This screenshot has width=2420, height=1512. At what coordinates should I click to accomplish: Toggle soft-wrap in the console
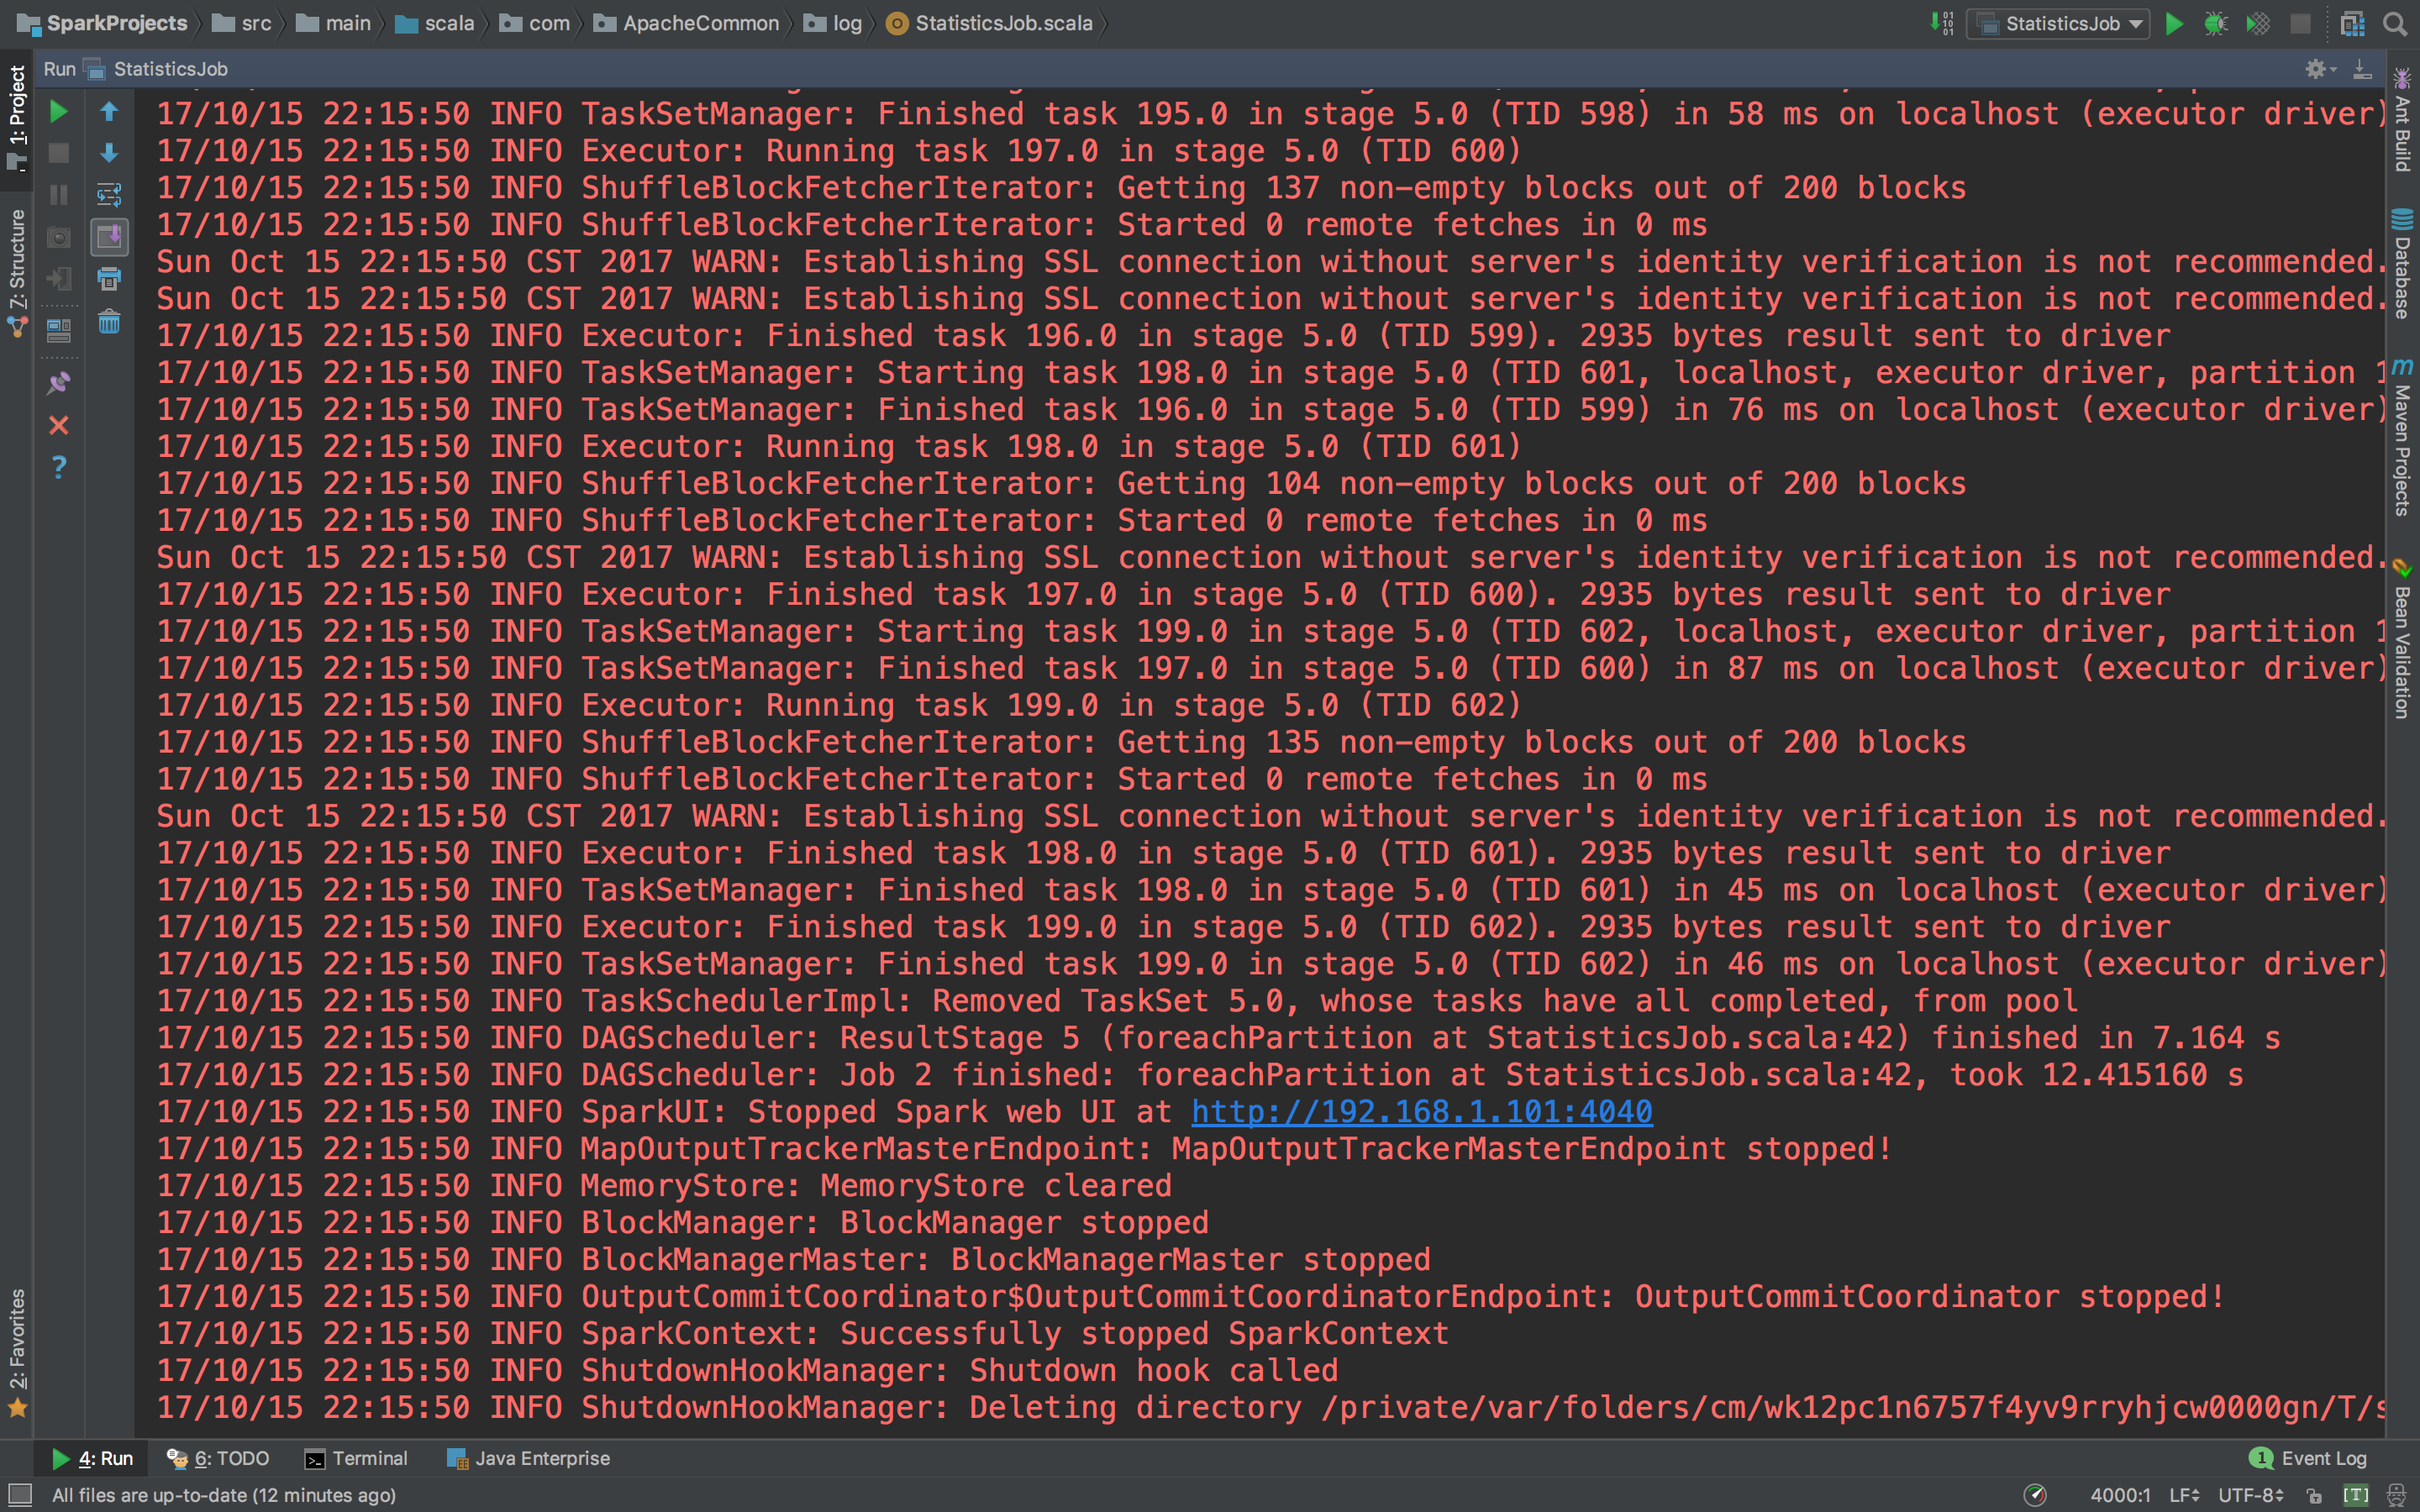pos(109,194)
